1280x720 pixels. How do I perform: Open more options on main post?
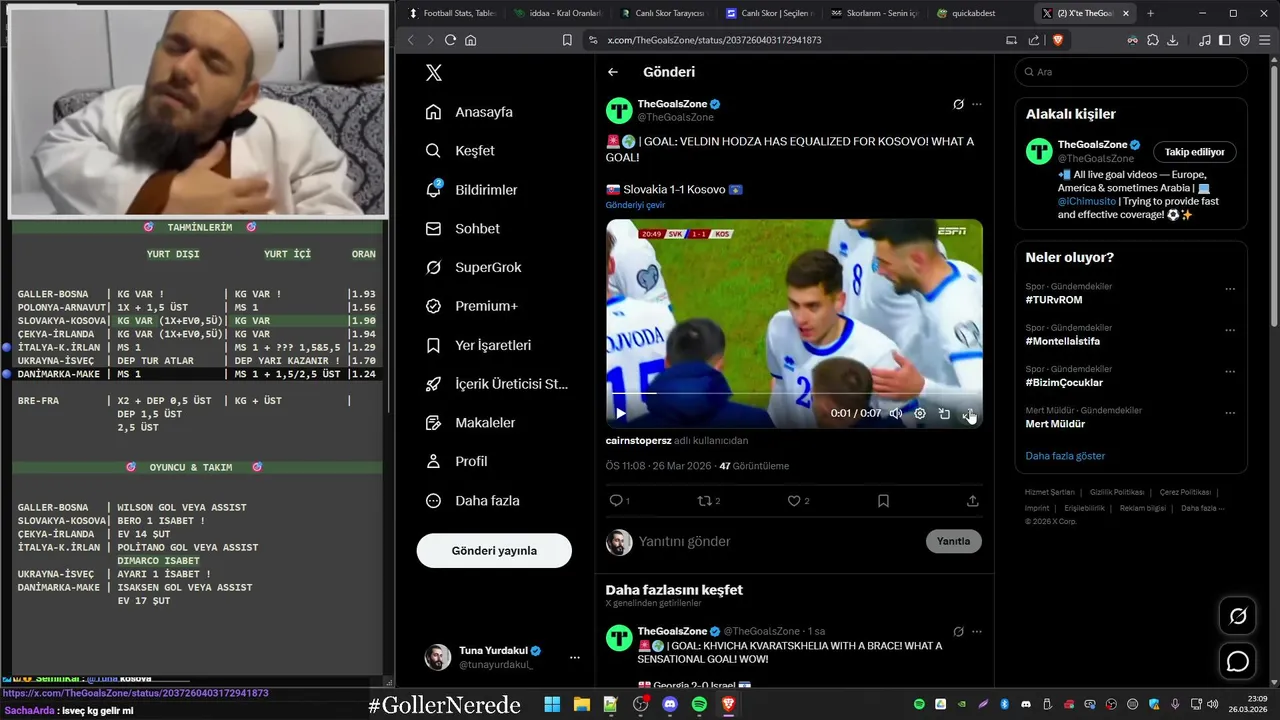click(977, 104)
